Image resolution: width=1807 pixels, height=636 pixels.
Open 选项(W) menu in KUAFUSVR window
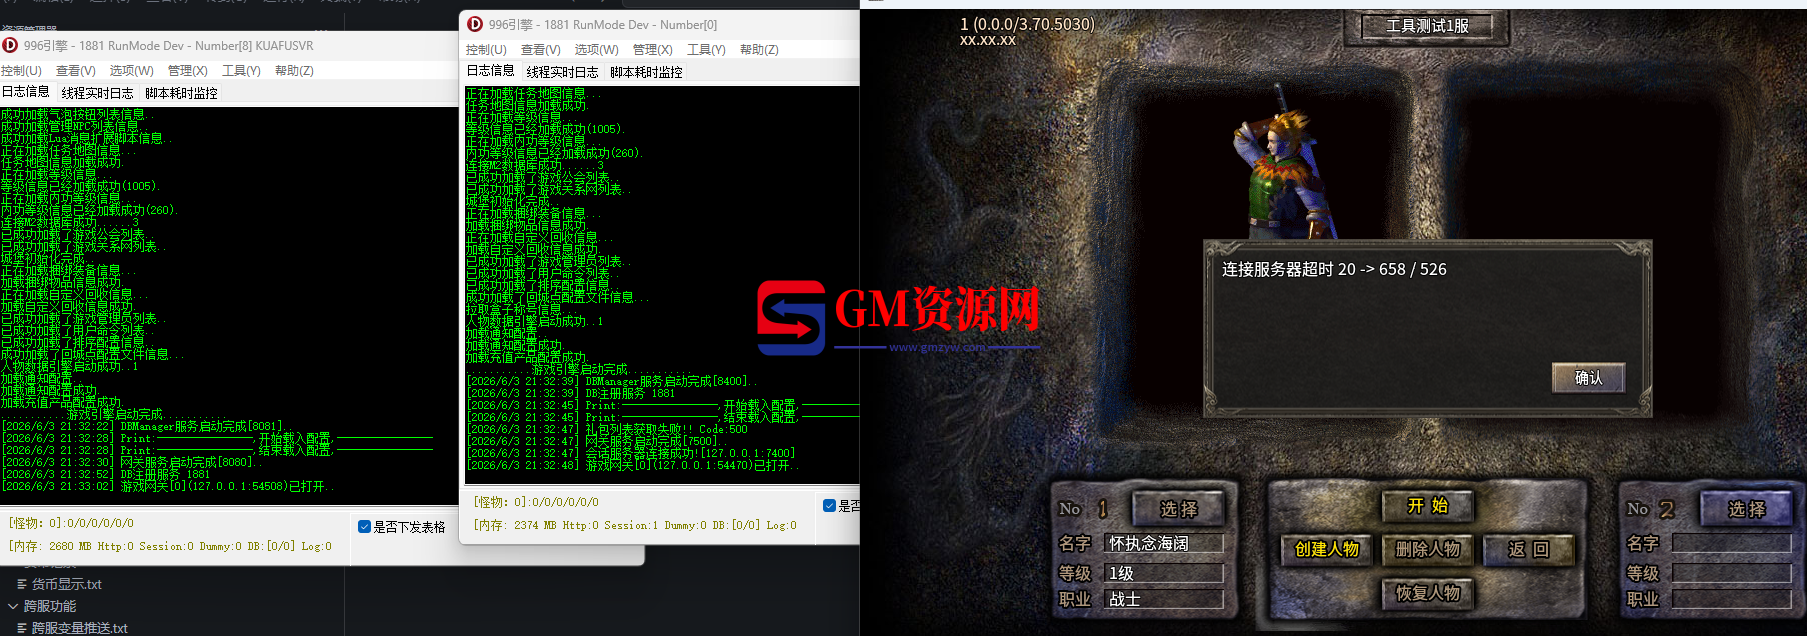point(131,71)
